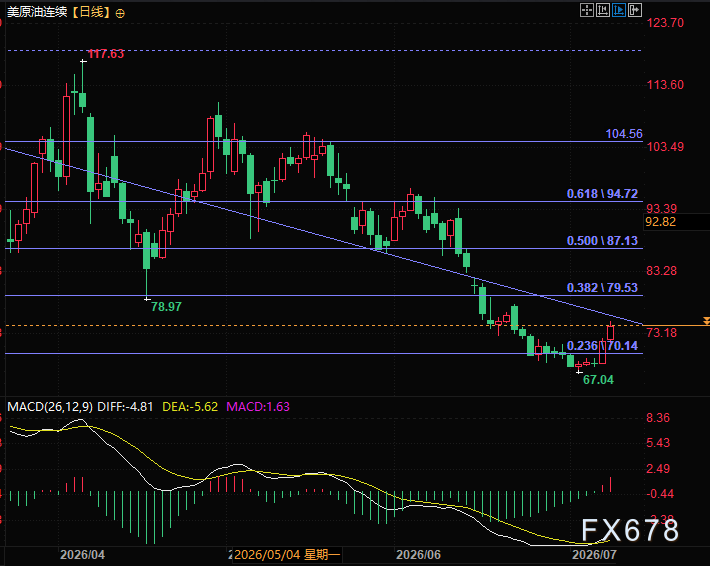The image size is (710, 566).
Task: Click the 92.82 price cursor label
Action: (661, 222)
